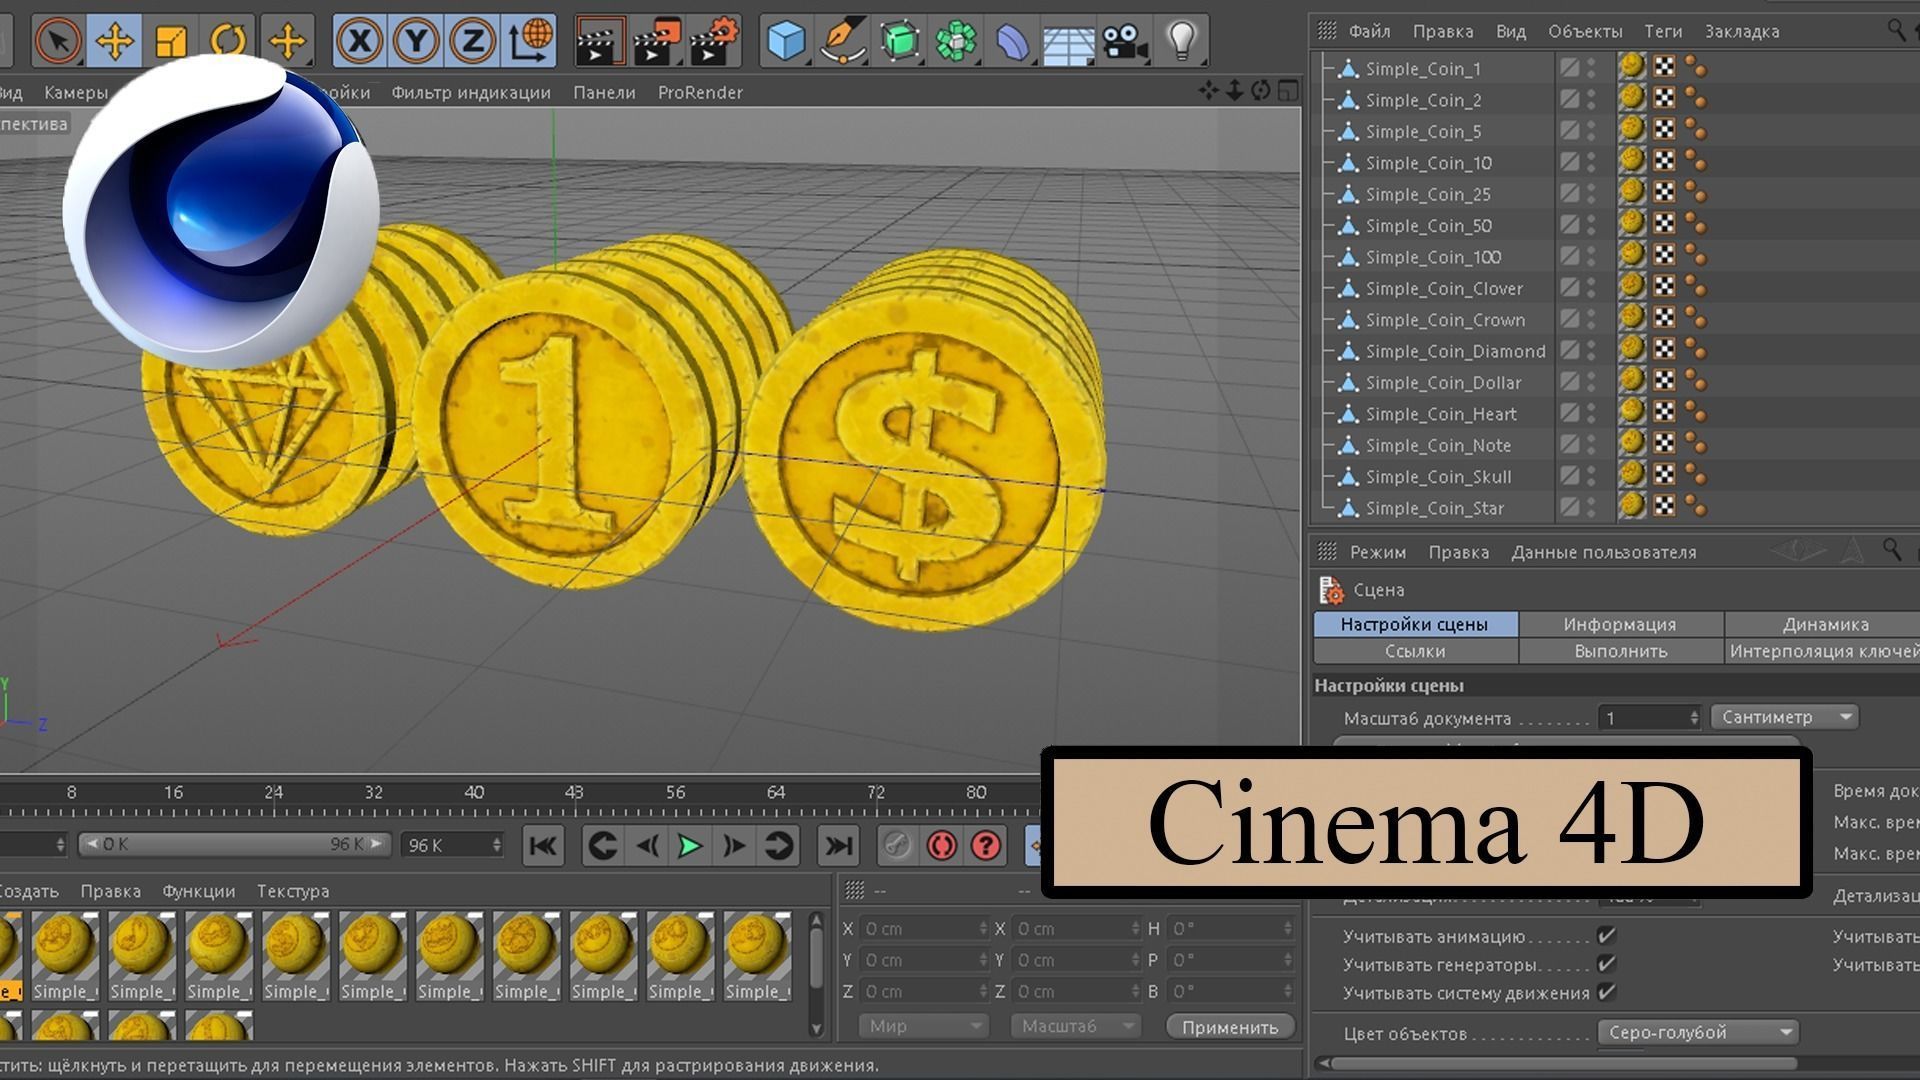Viewport: 1920px width, 1080px height.
Task: Switch to Динамика tab
Action: (x=1825, y=624)
